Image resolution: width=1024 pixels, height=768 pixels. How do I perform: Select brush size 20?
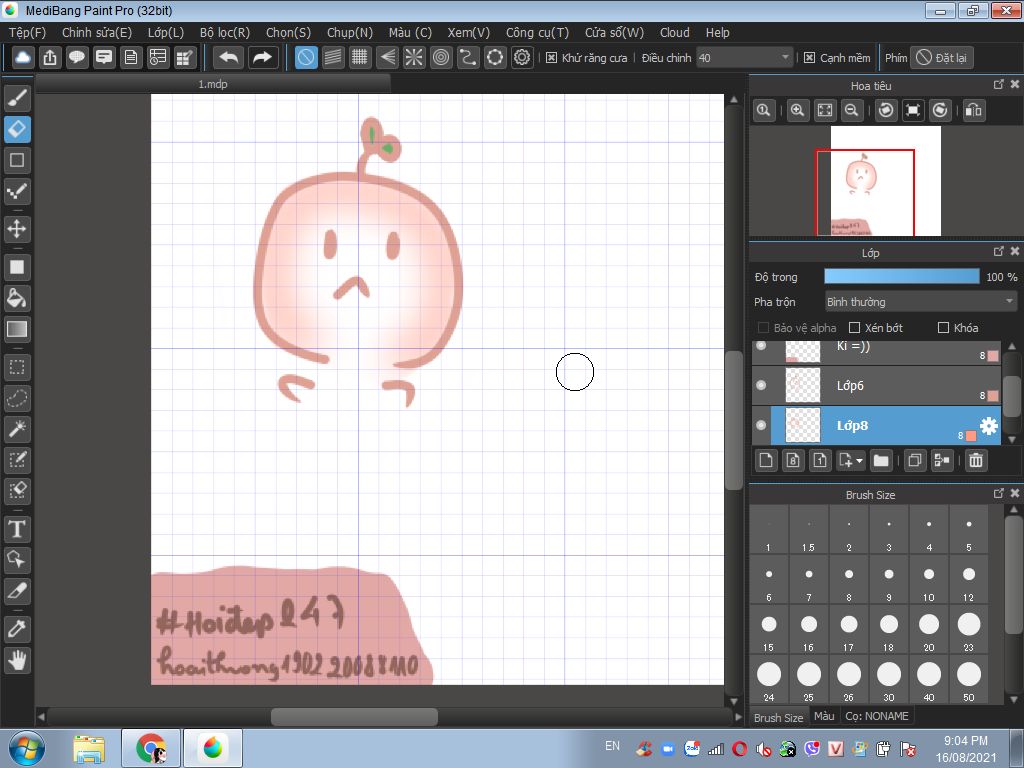[929, 630]
